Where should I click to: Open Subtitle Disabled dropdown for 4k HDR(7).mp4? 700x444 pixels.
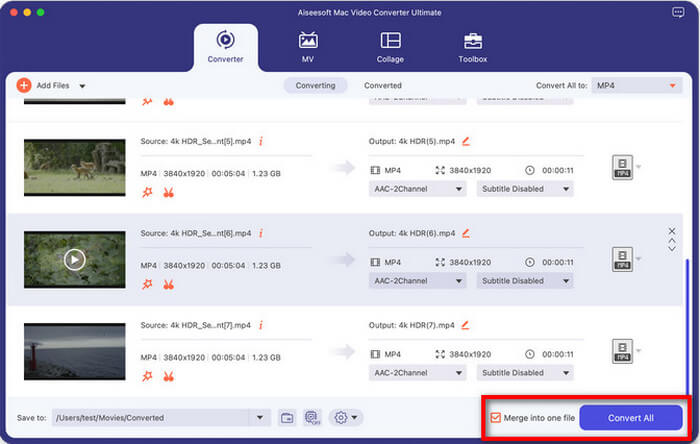pos(525,373)
